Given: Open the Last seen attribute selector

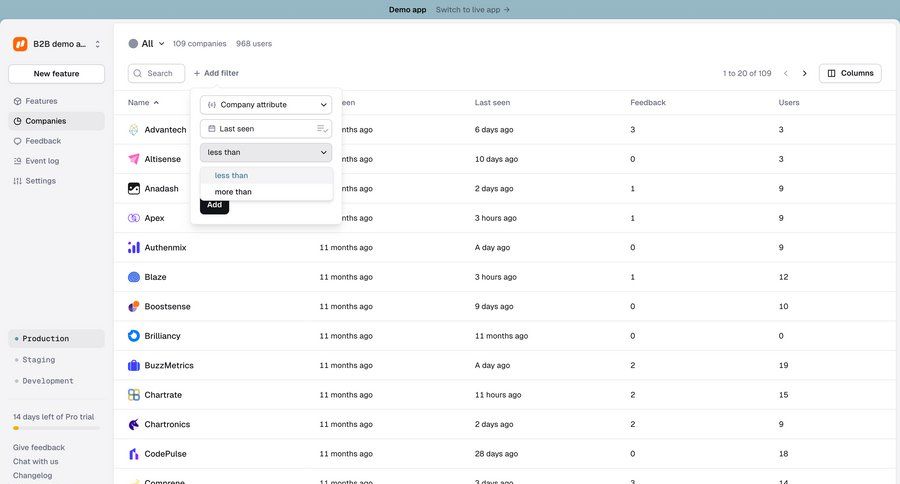Looking at the screenshot, I should point(266,129).
